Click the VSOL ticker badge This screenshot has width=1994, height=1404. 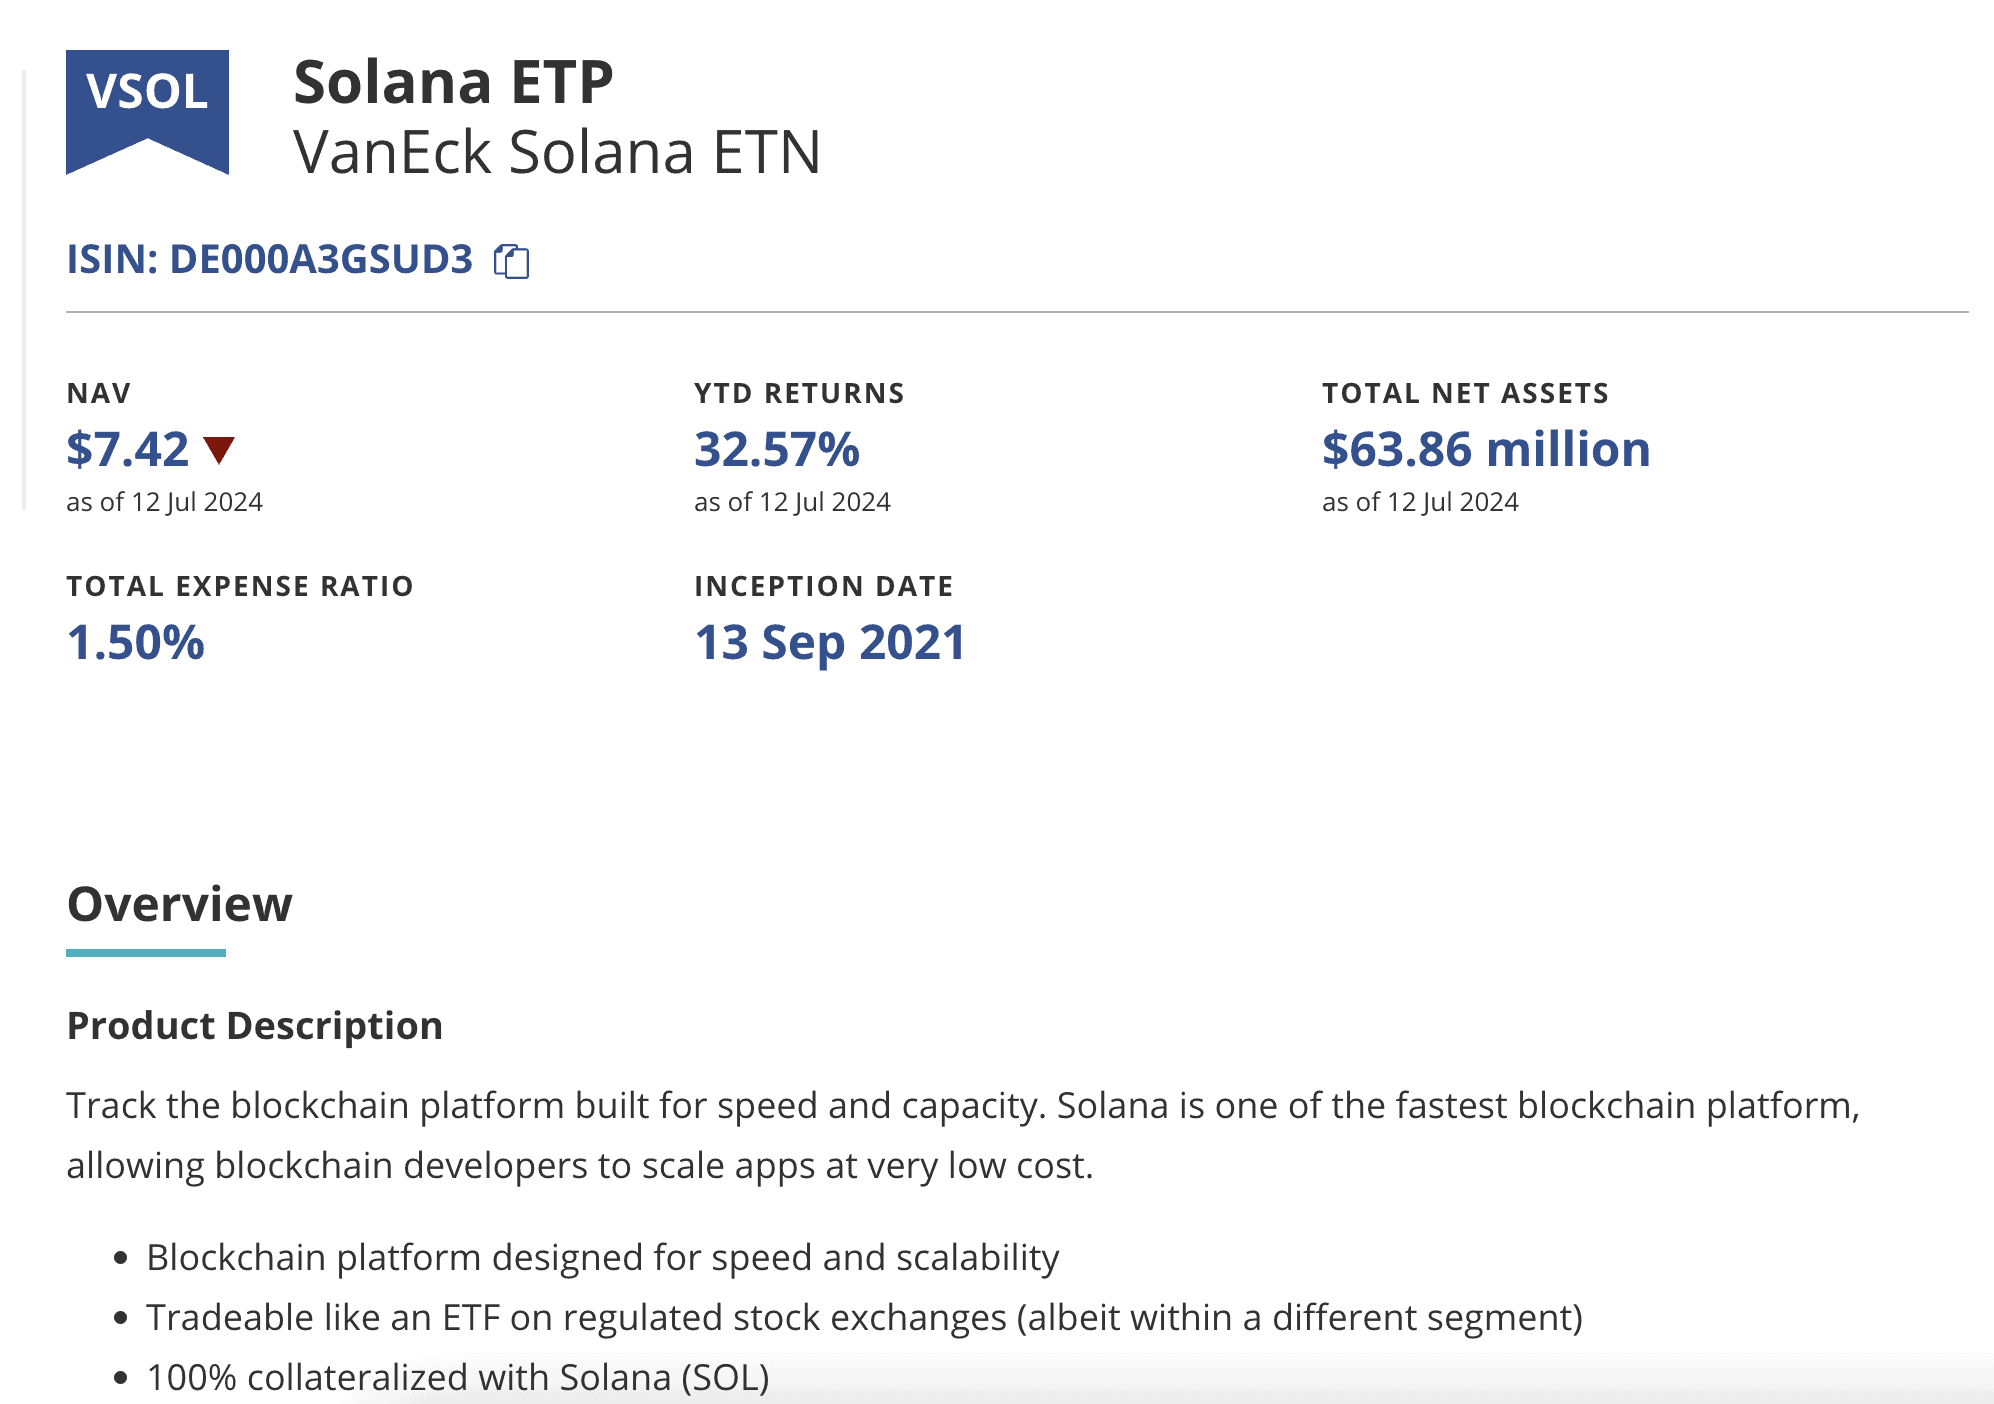click(x=147, y=103)
